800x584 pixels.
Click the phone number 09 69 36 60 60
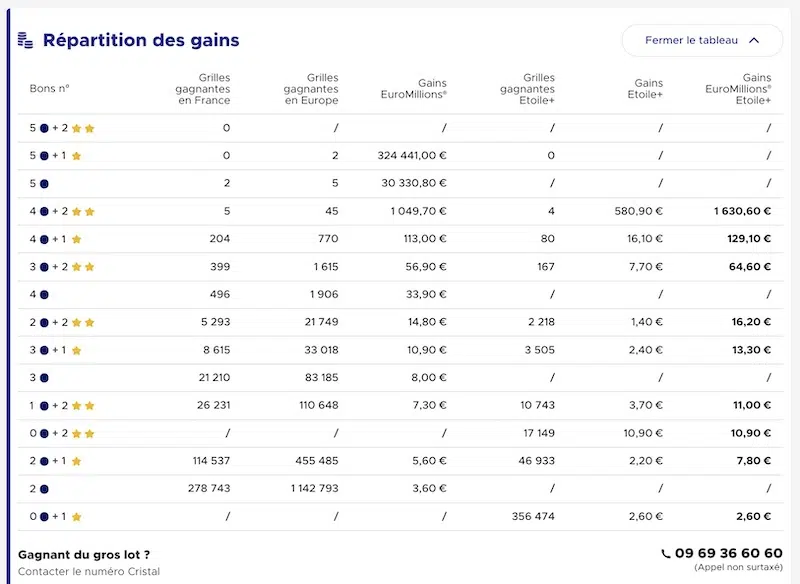tap(729, 553)
